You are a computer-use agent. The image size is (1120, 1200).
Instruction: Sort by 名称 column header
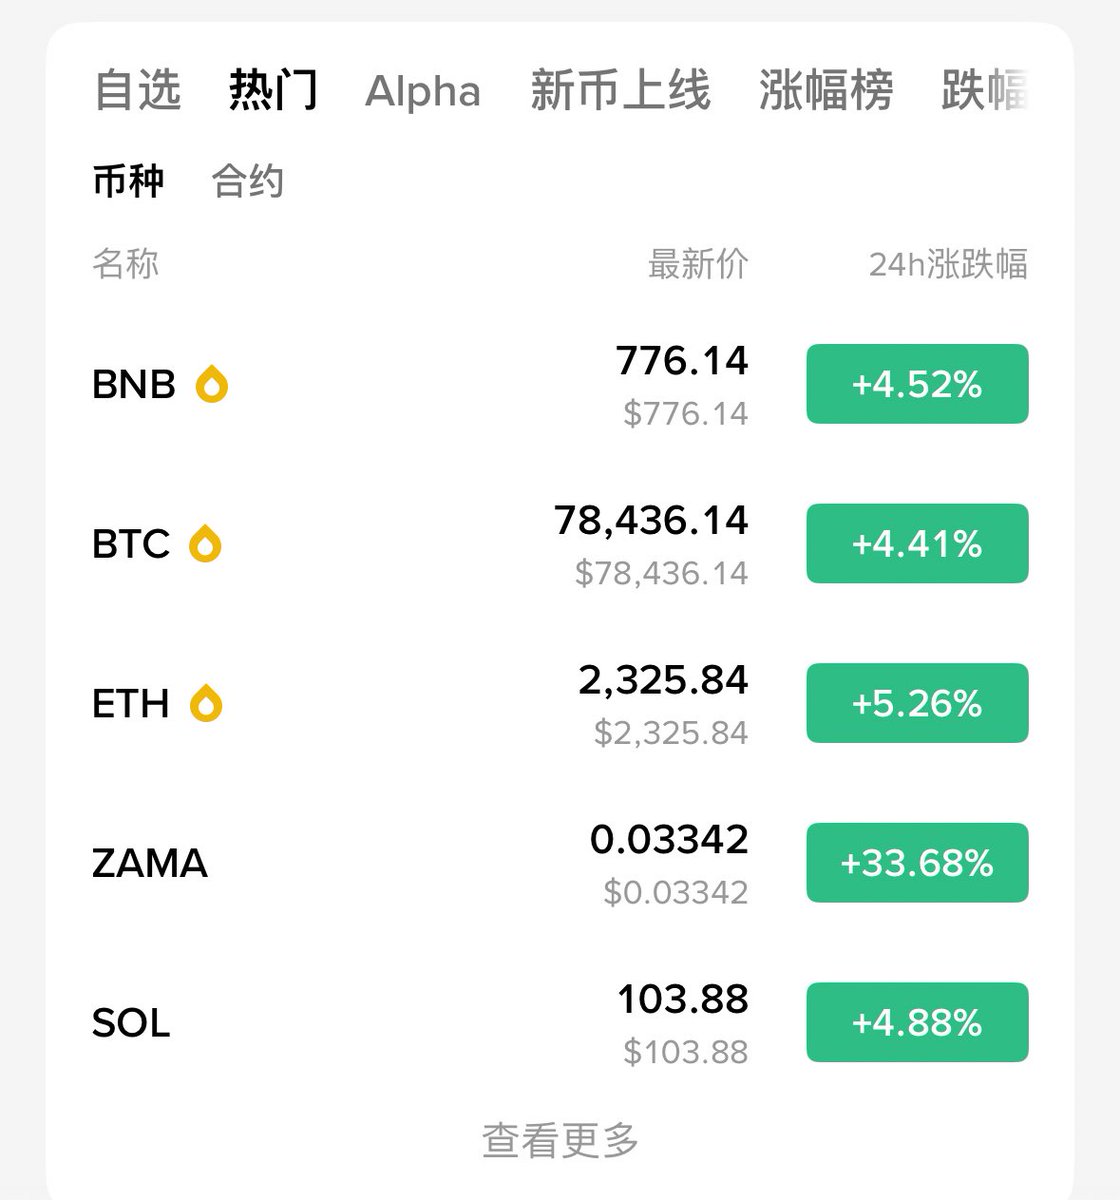coord(125,265)
